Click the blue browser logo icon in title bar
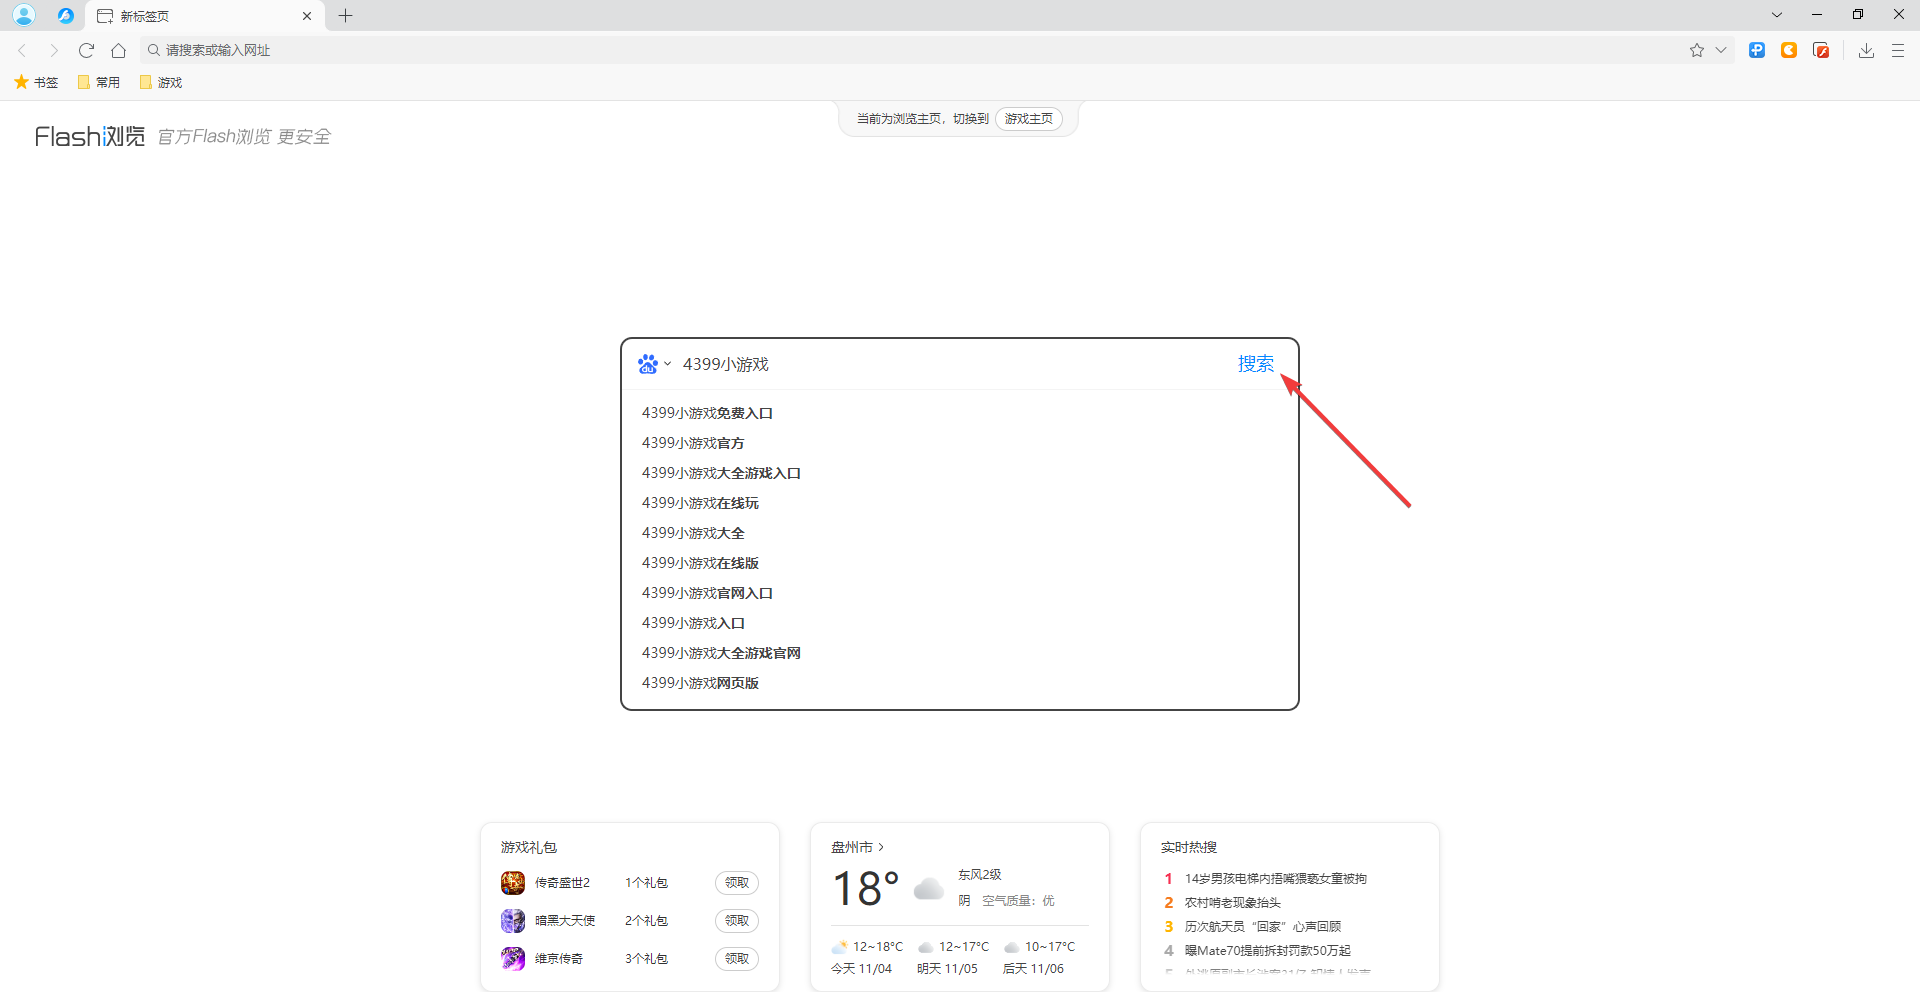1920x992 pixels. [x=66, y=15]
